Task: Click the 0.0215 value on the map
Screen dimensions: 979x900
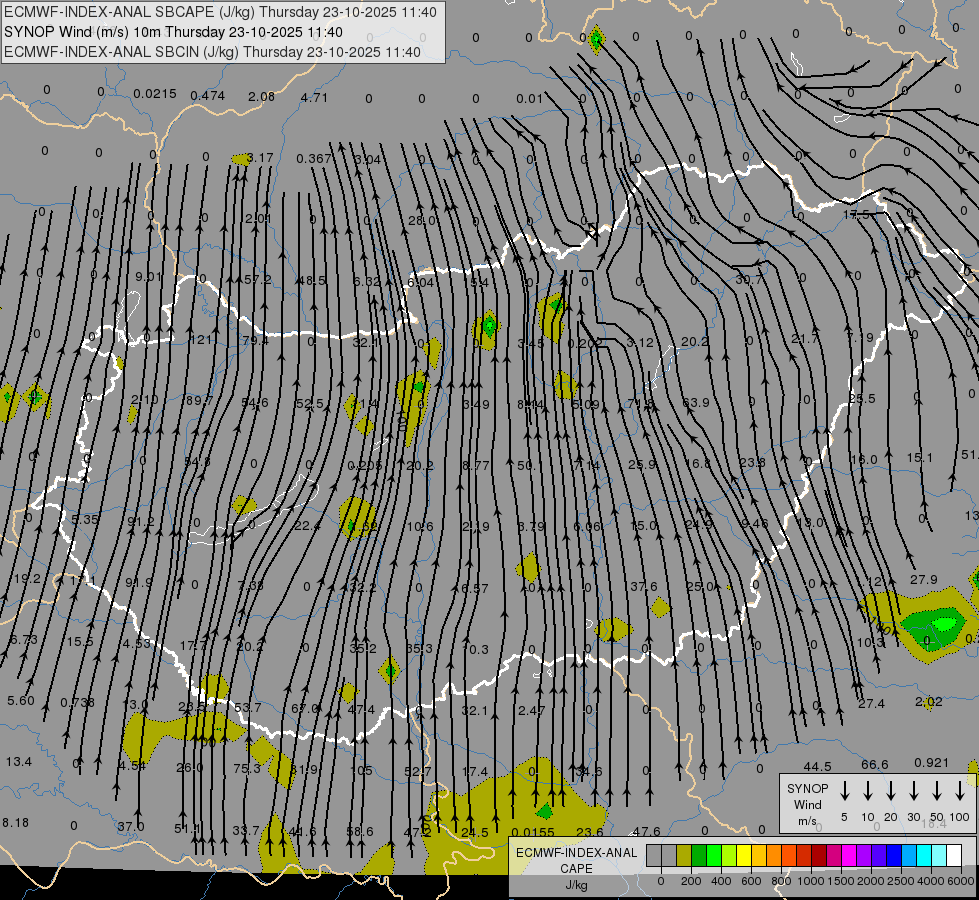Action: click(x=155, y=94)
